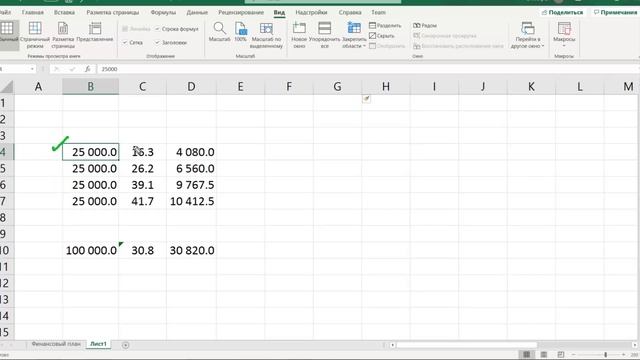Switch to Page Break view (Страничный режим)
The height and width of the screenshot is (360, 640).
coord(35,35)
